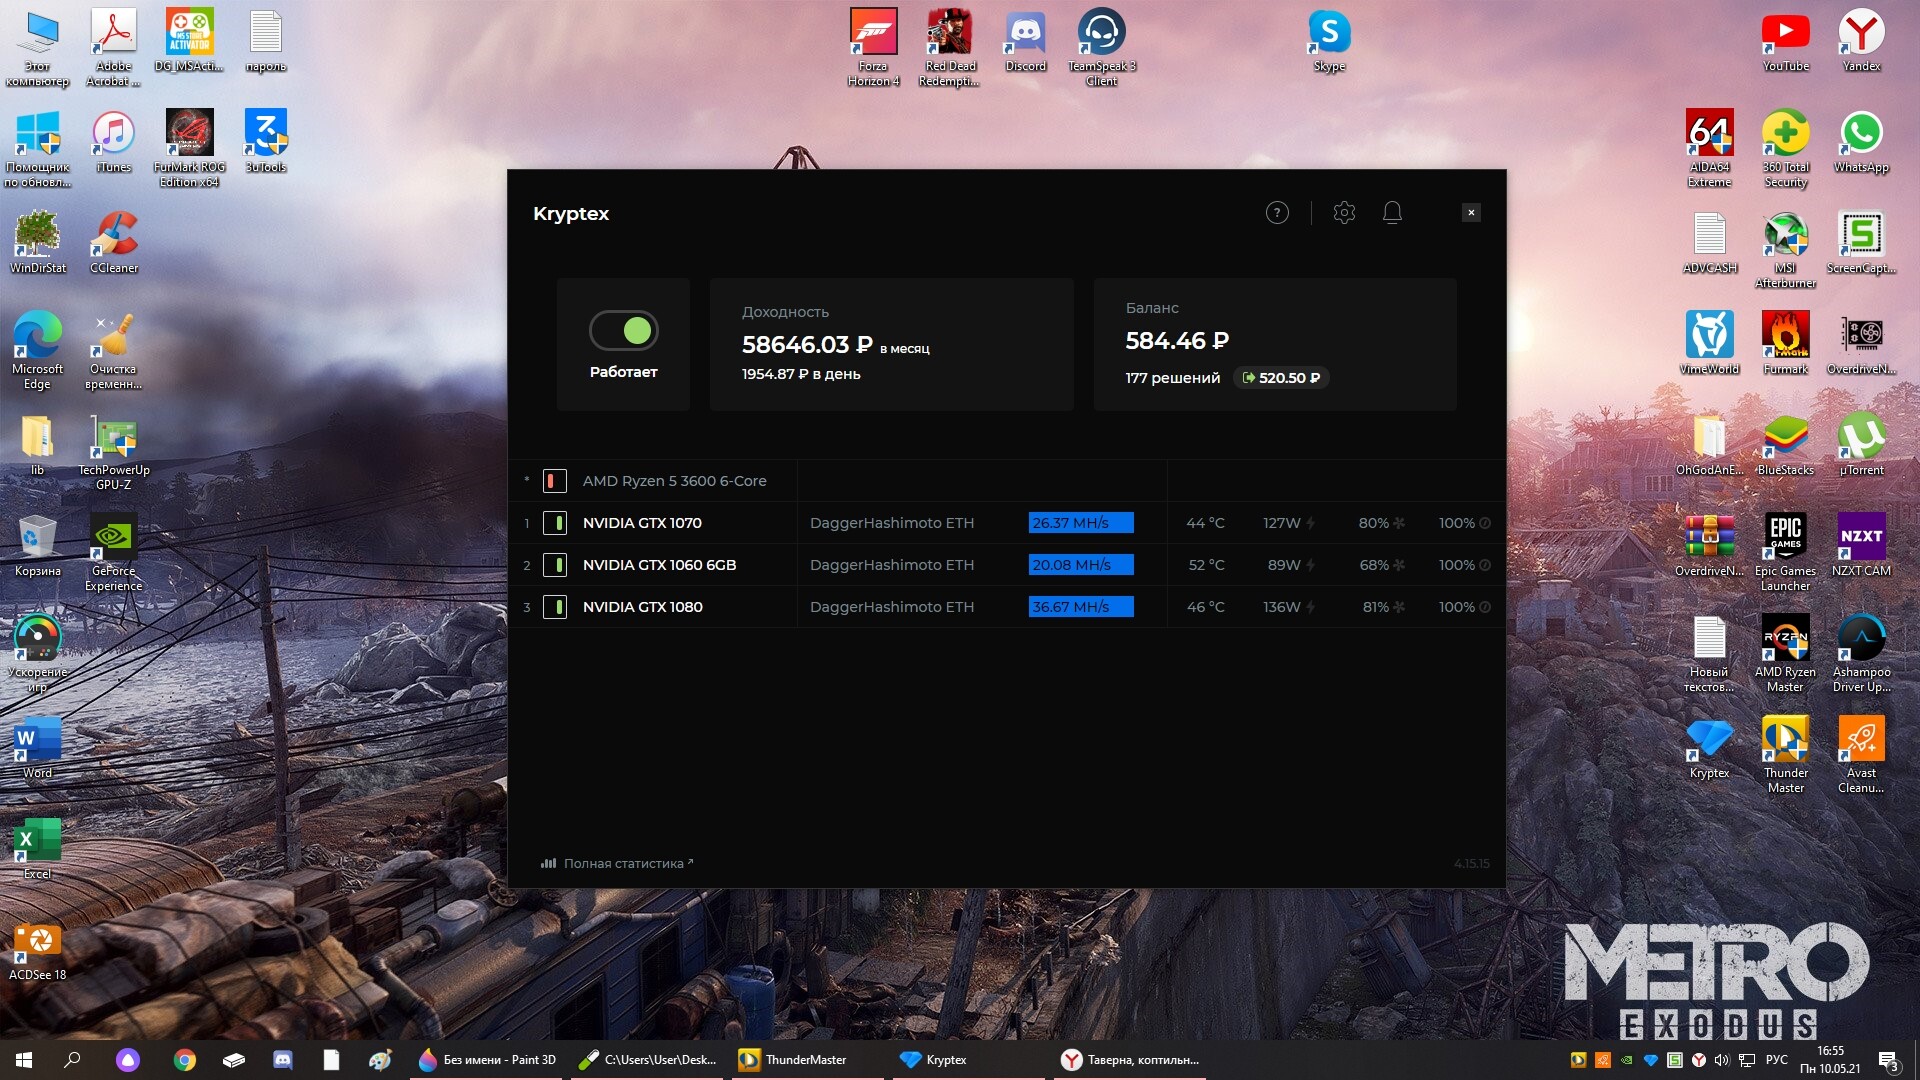Screen dimensions: 1920x1080
Task: Open the NZXT CAM desktop icon
Action: tap(1861, 545)
